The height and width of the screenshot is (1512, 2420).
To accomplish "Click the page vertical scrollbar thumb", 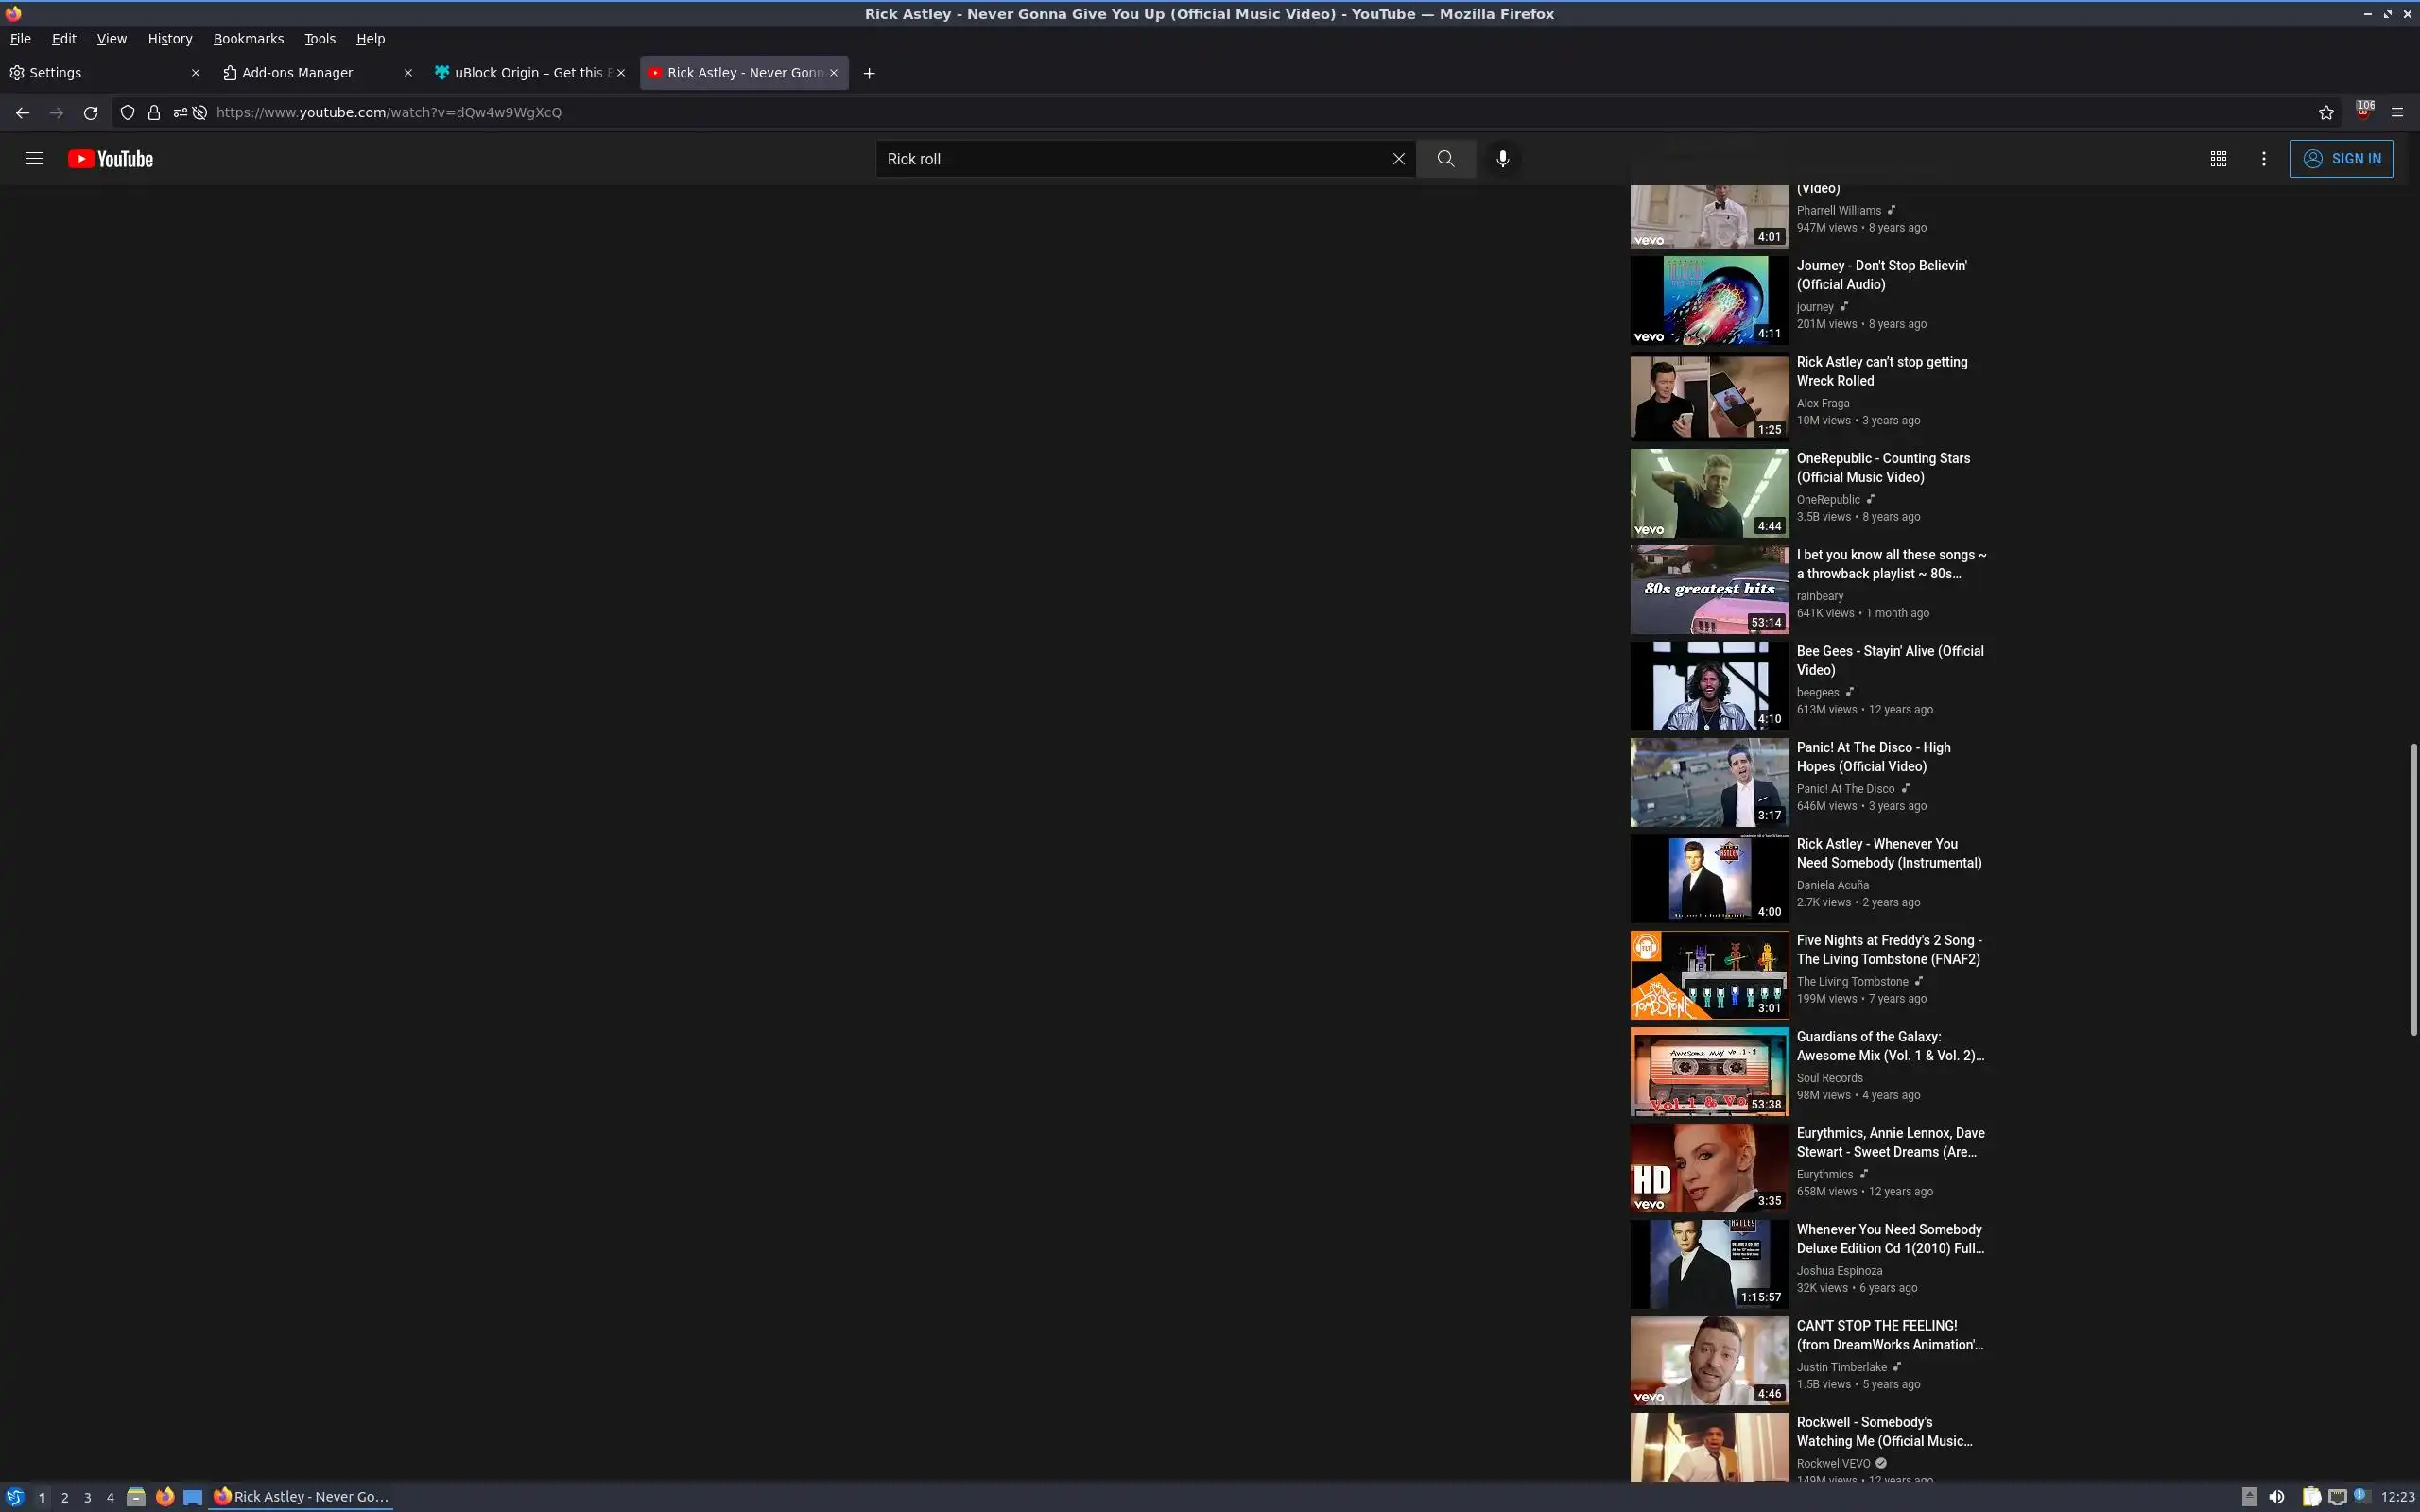I will click(2413, 888).
